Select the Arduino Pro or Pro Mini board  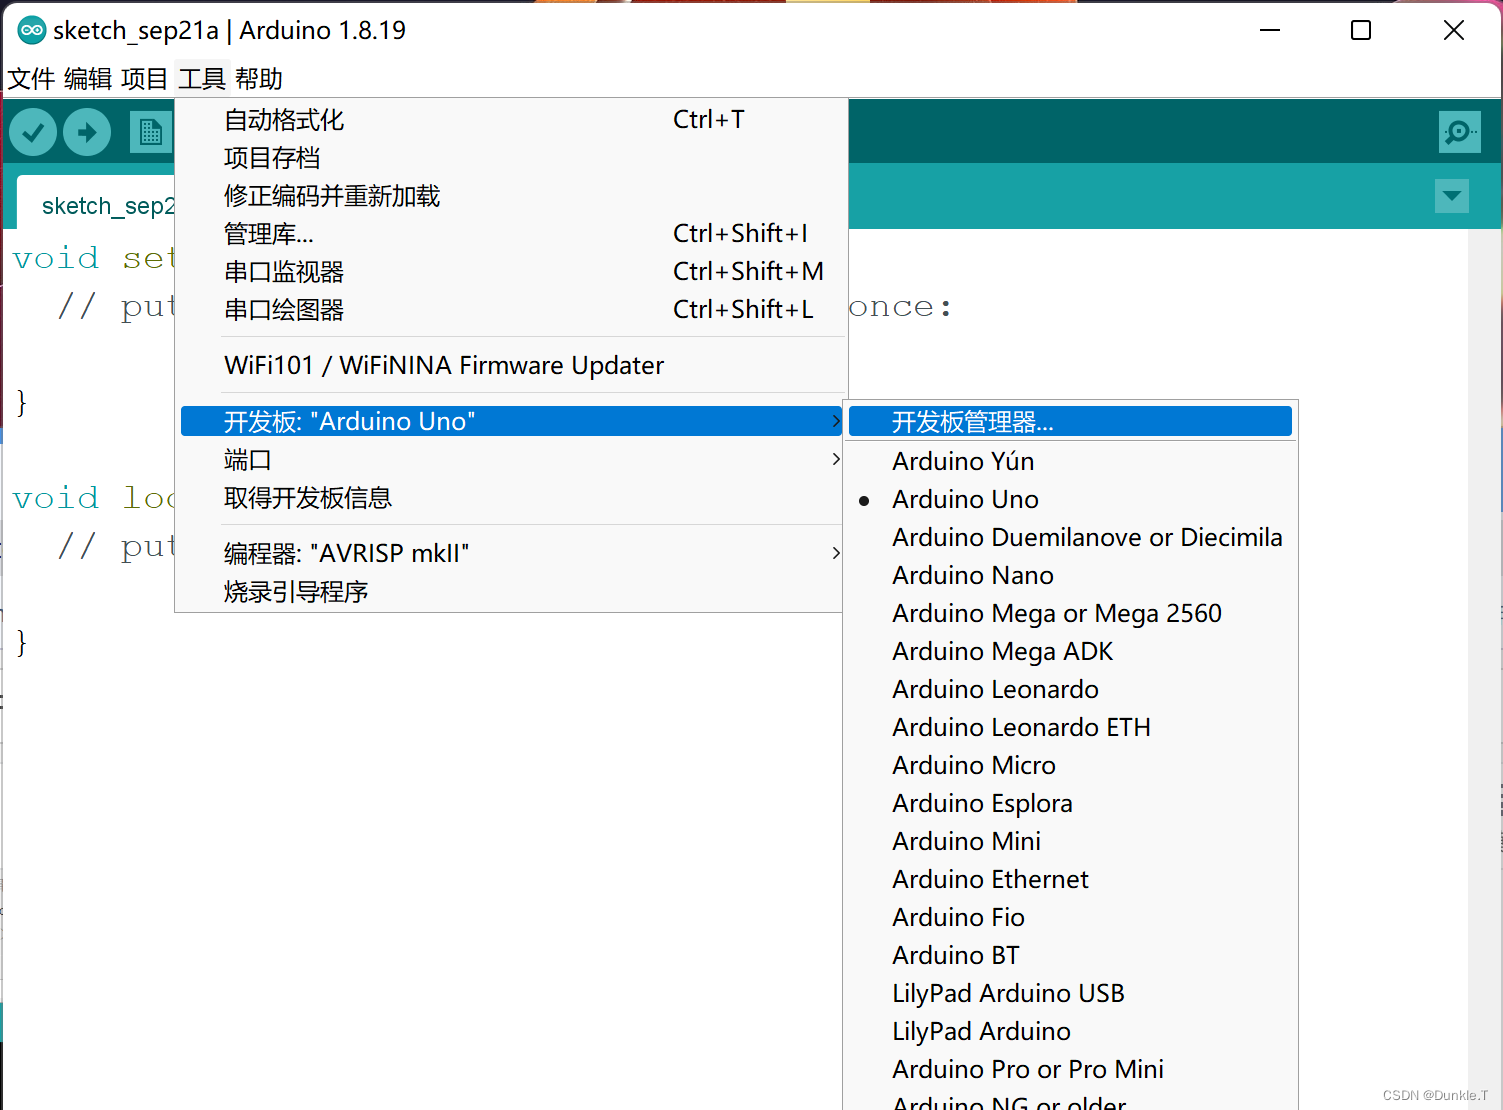click(1070, 1069)
